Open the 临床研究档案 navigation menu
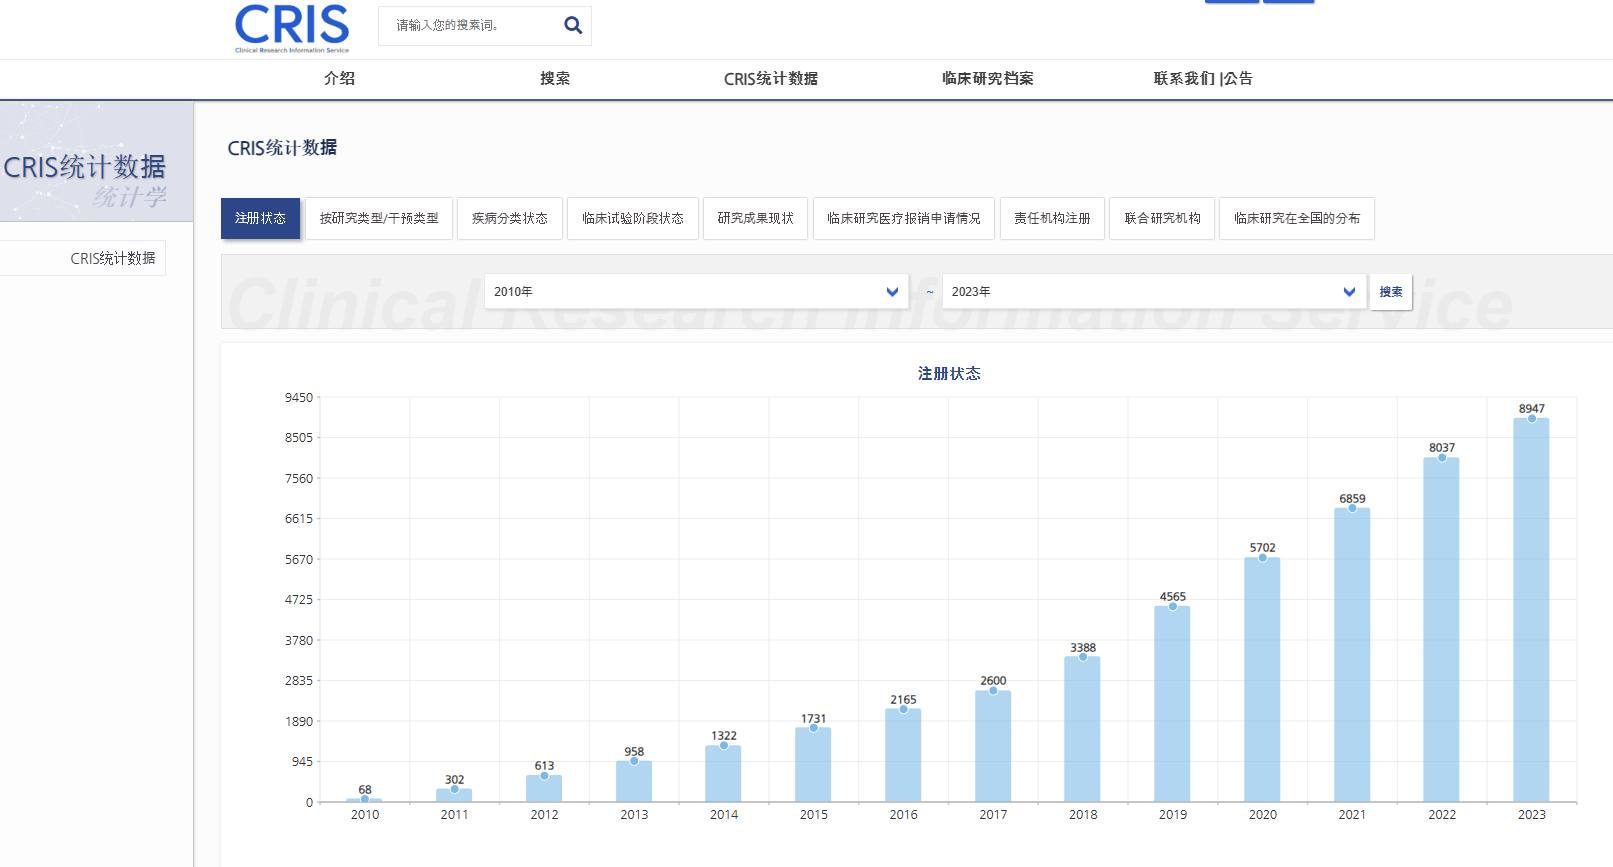This screenshot has width=1613, height=867. click(987, 78)
